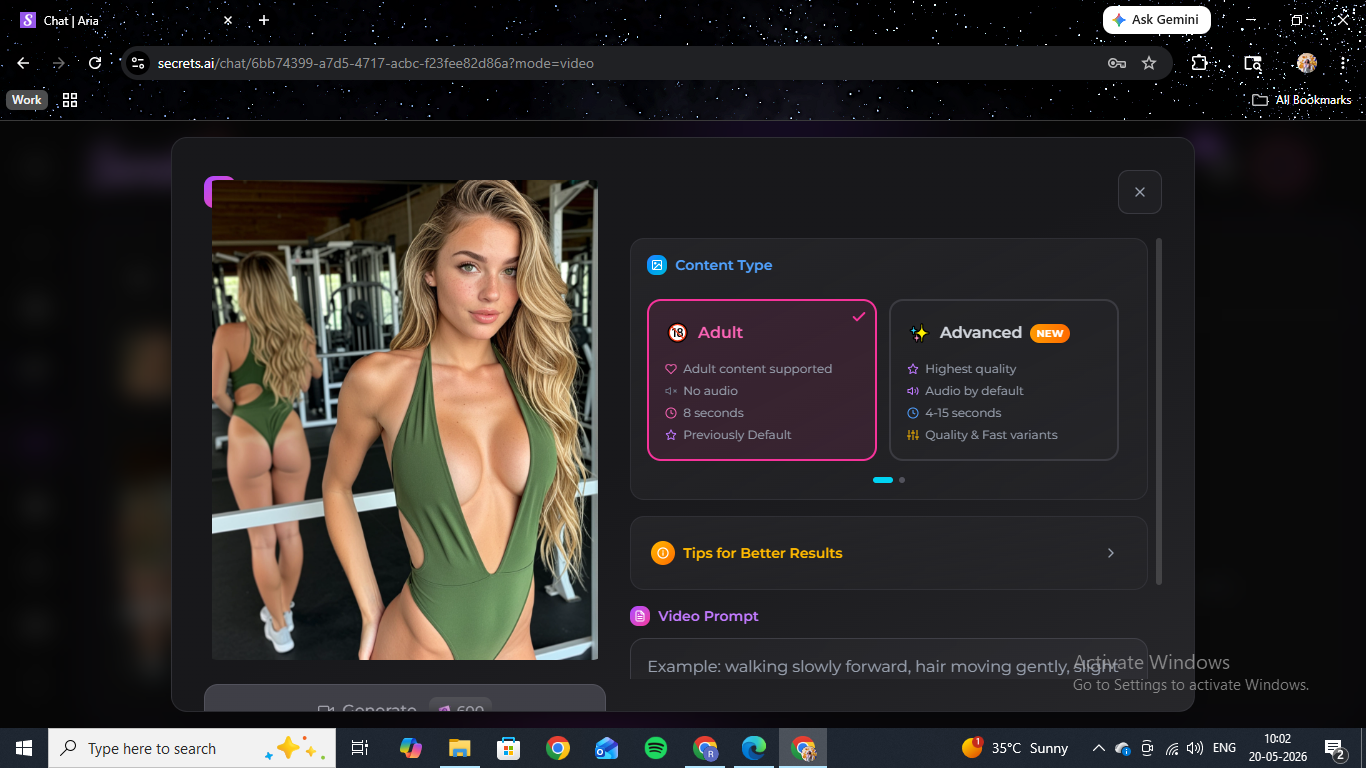Select the Advanced content type card
Screen dimensions: 1366x768
point(1003,380)
